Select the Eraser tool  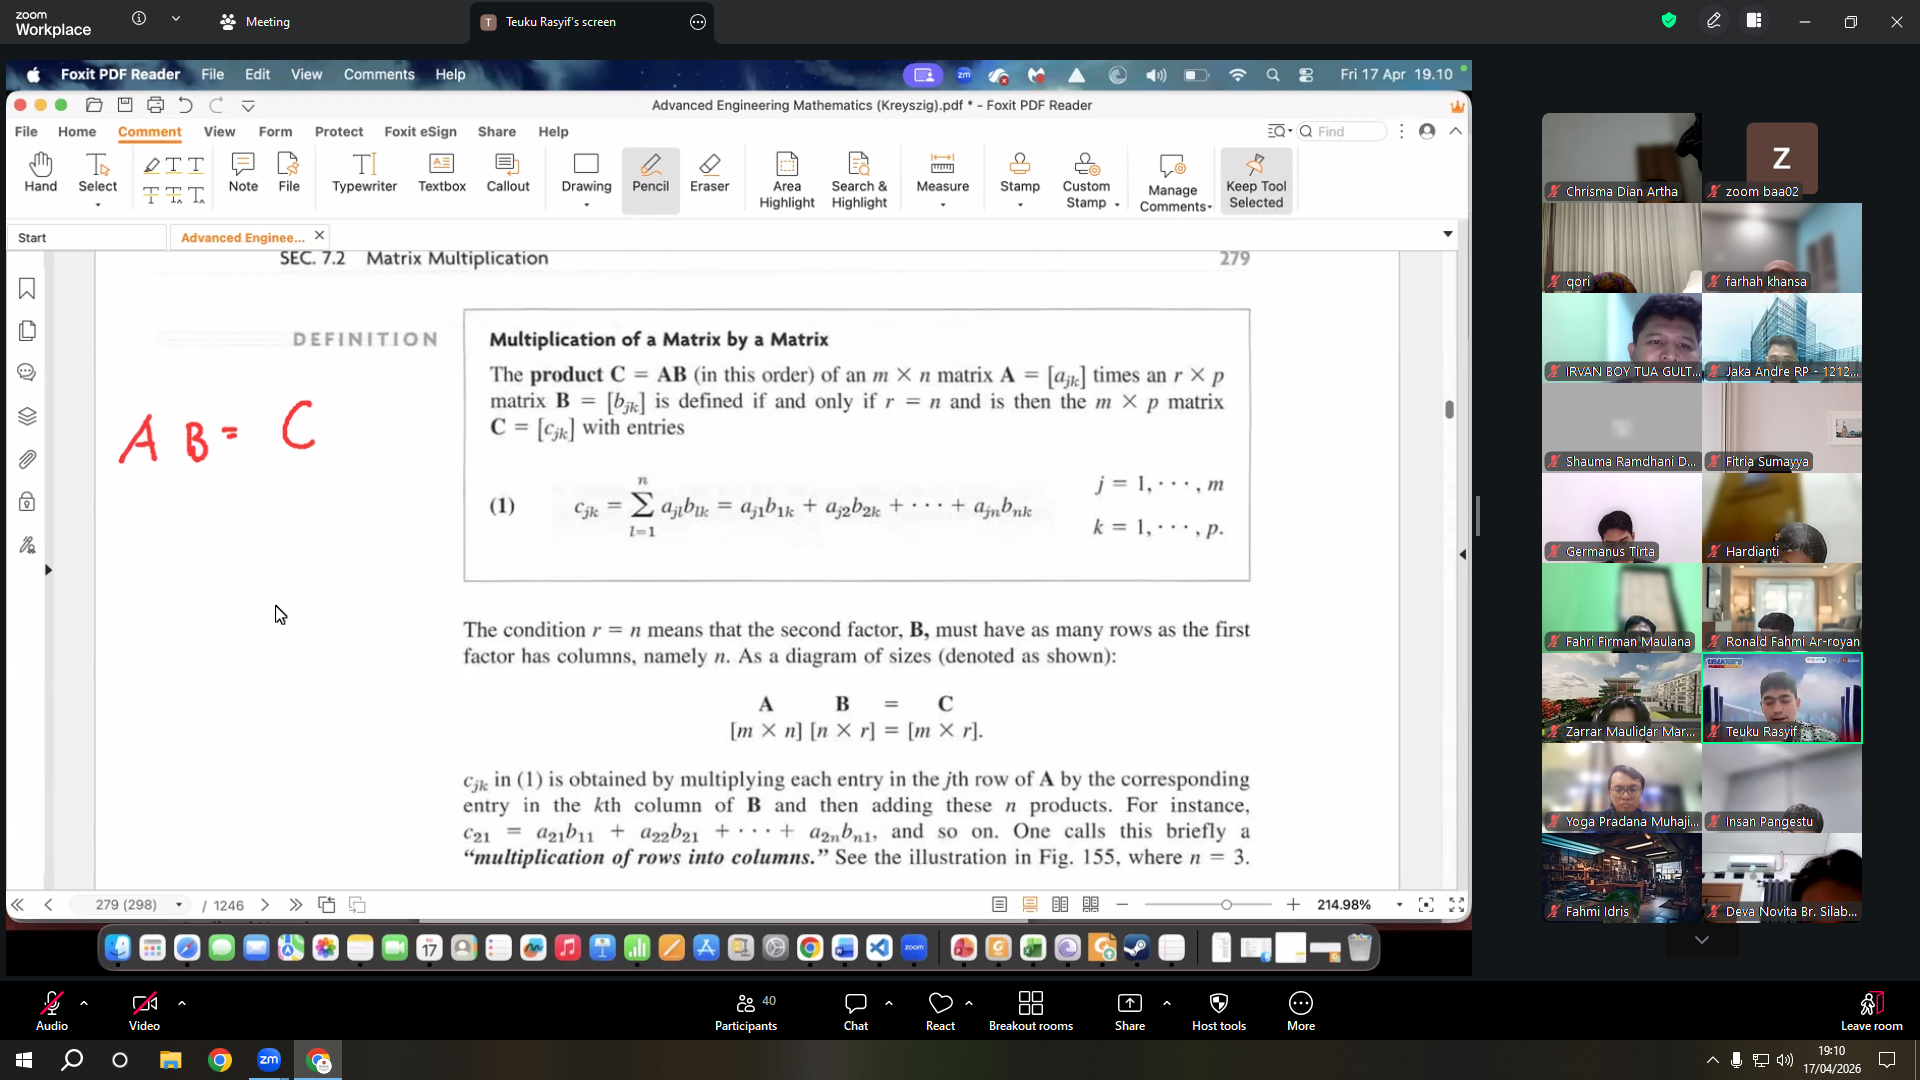[709, 172]
